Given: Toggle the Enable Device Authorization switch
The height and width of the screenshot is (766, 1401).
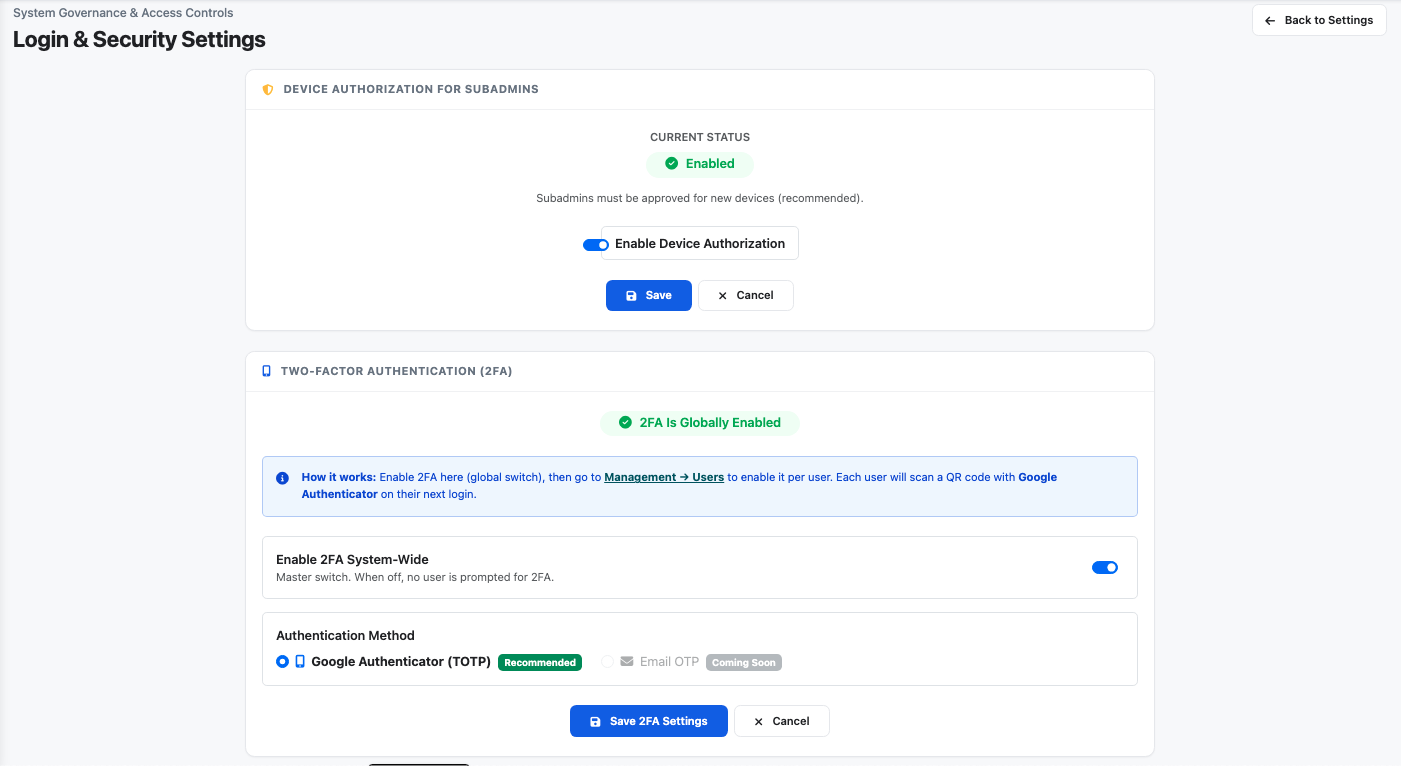Looking at the screenshot, I should pos(596,244).
